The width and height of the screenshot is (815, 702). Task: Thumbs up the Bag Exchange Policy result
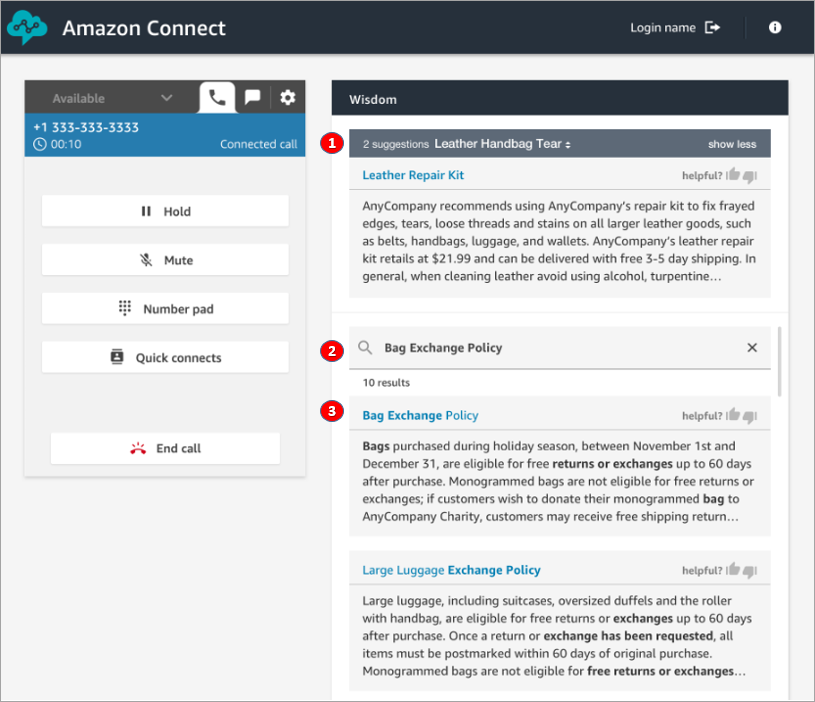[734, 415]
